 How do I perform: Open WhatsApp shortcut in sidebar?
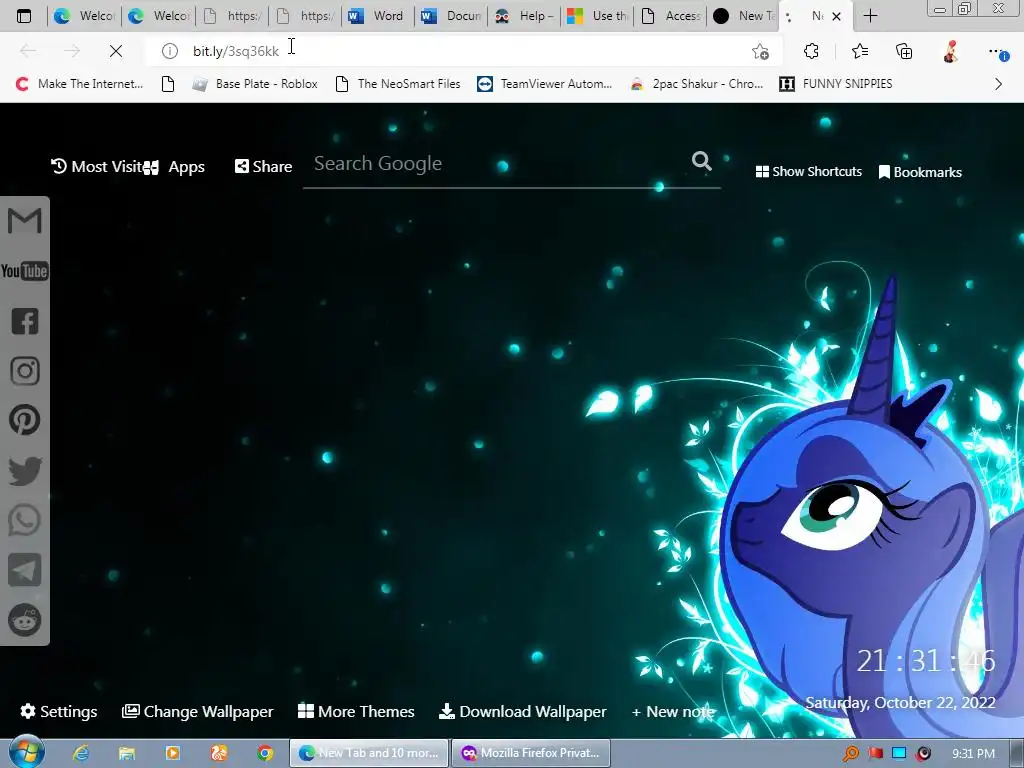tap(25, 520)
